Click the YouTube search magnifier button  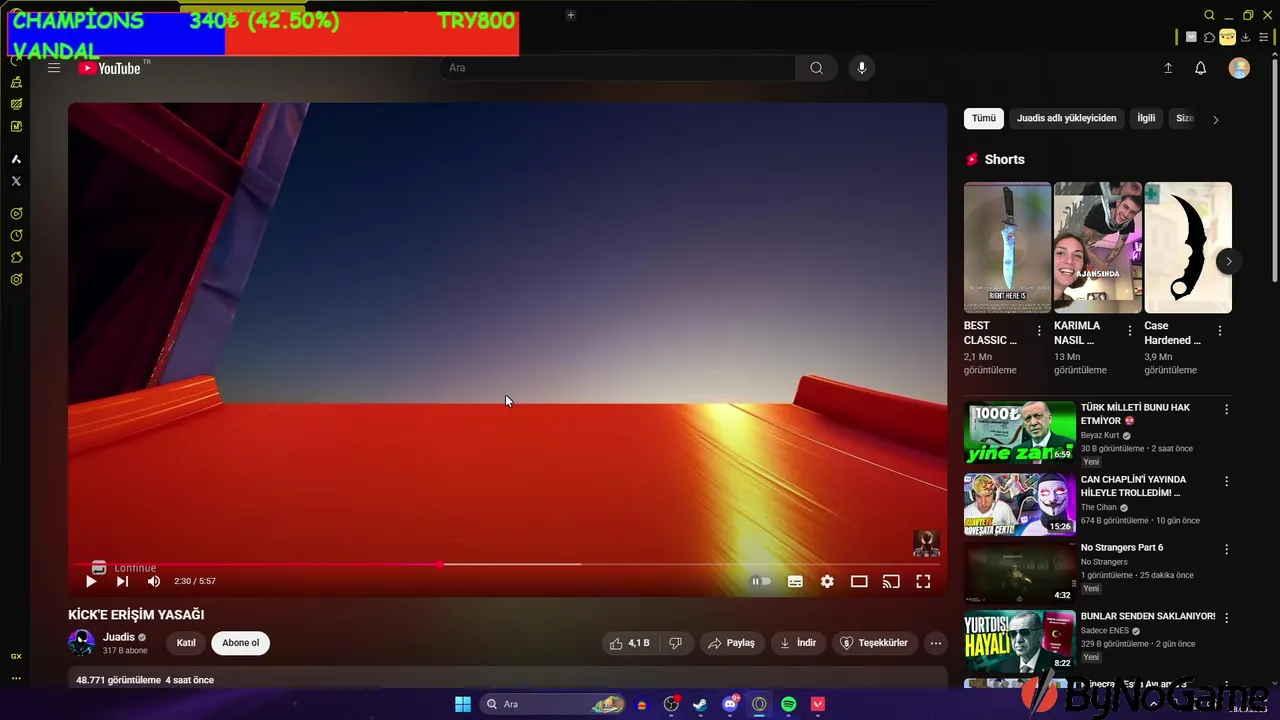[816, 68]
